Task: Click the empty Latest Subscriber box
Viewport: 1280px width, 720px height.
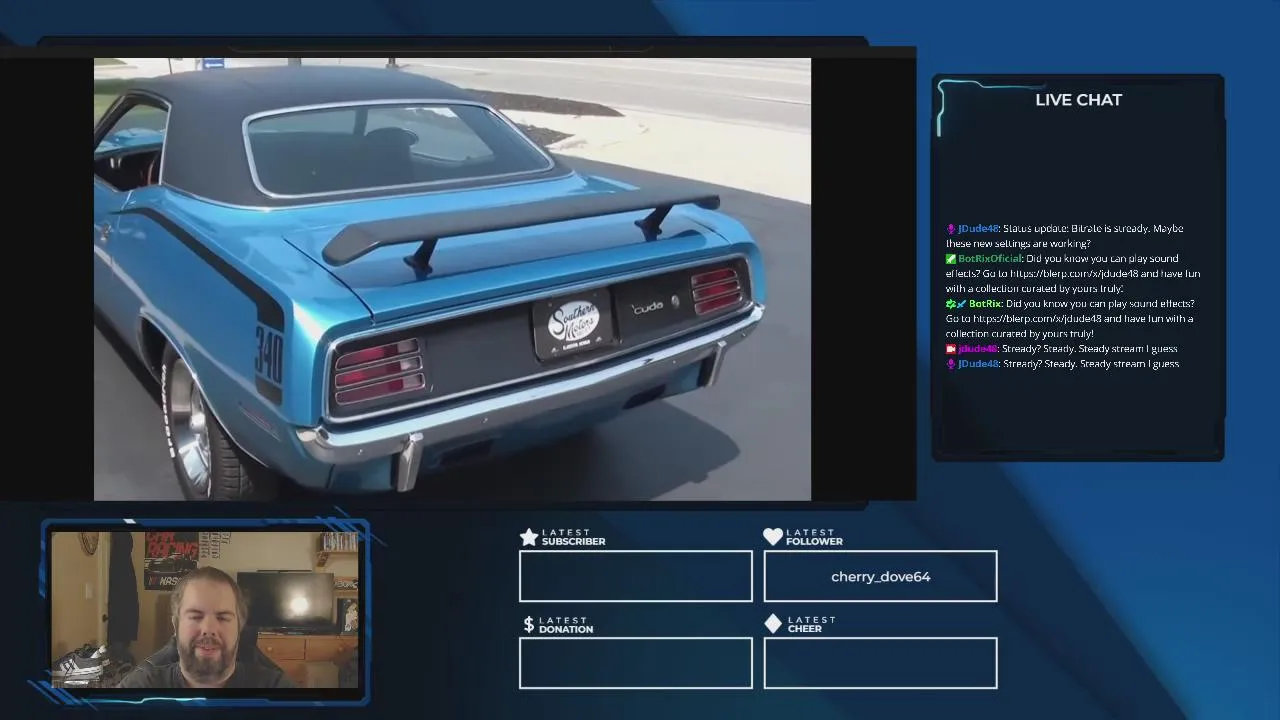Action: click(636, 576)
